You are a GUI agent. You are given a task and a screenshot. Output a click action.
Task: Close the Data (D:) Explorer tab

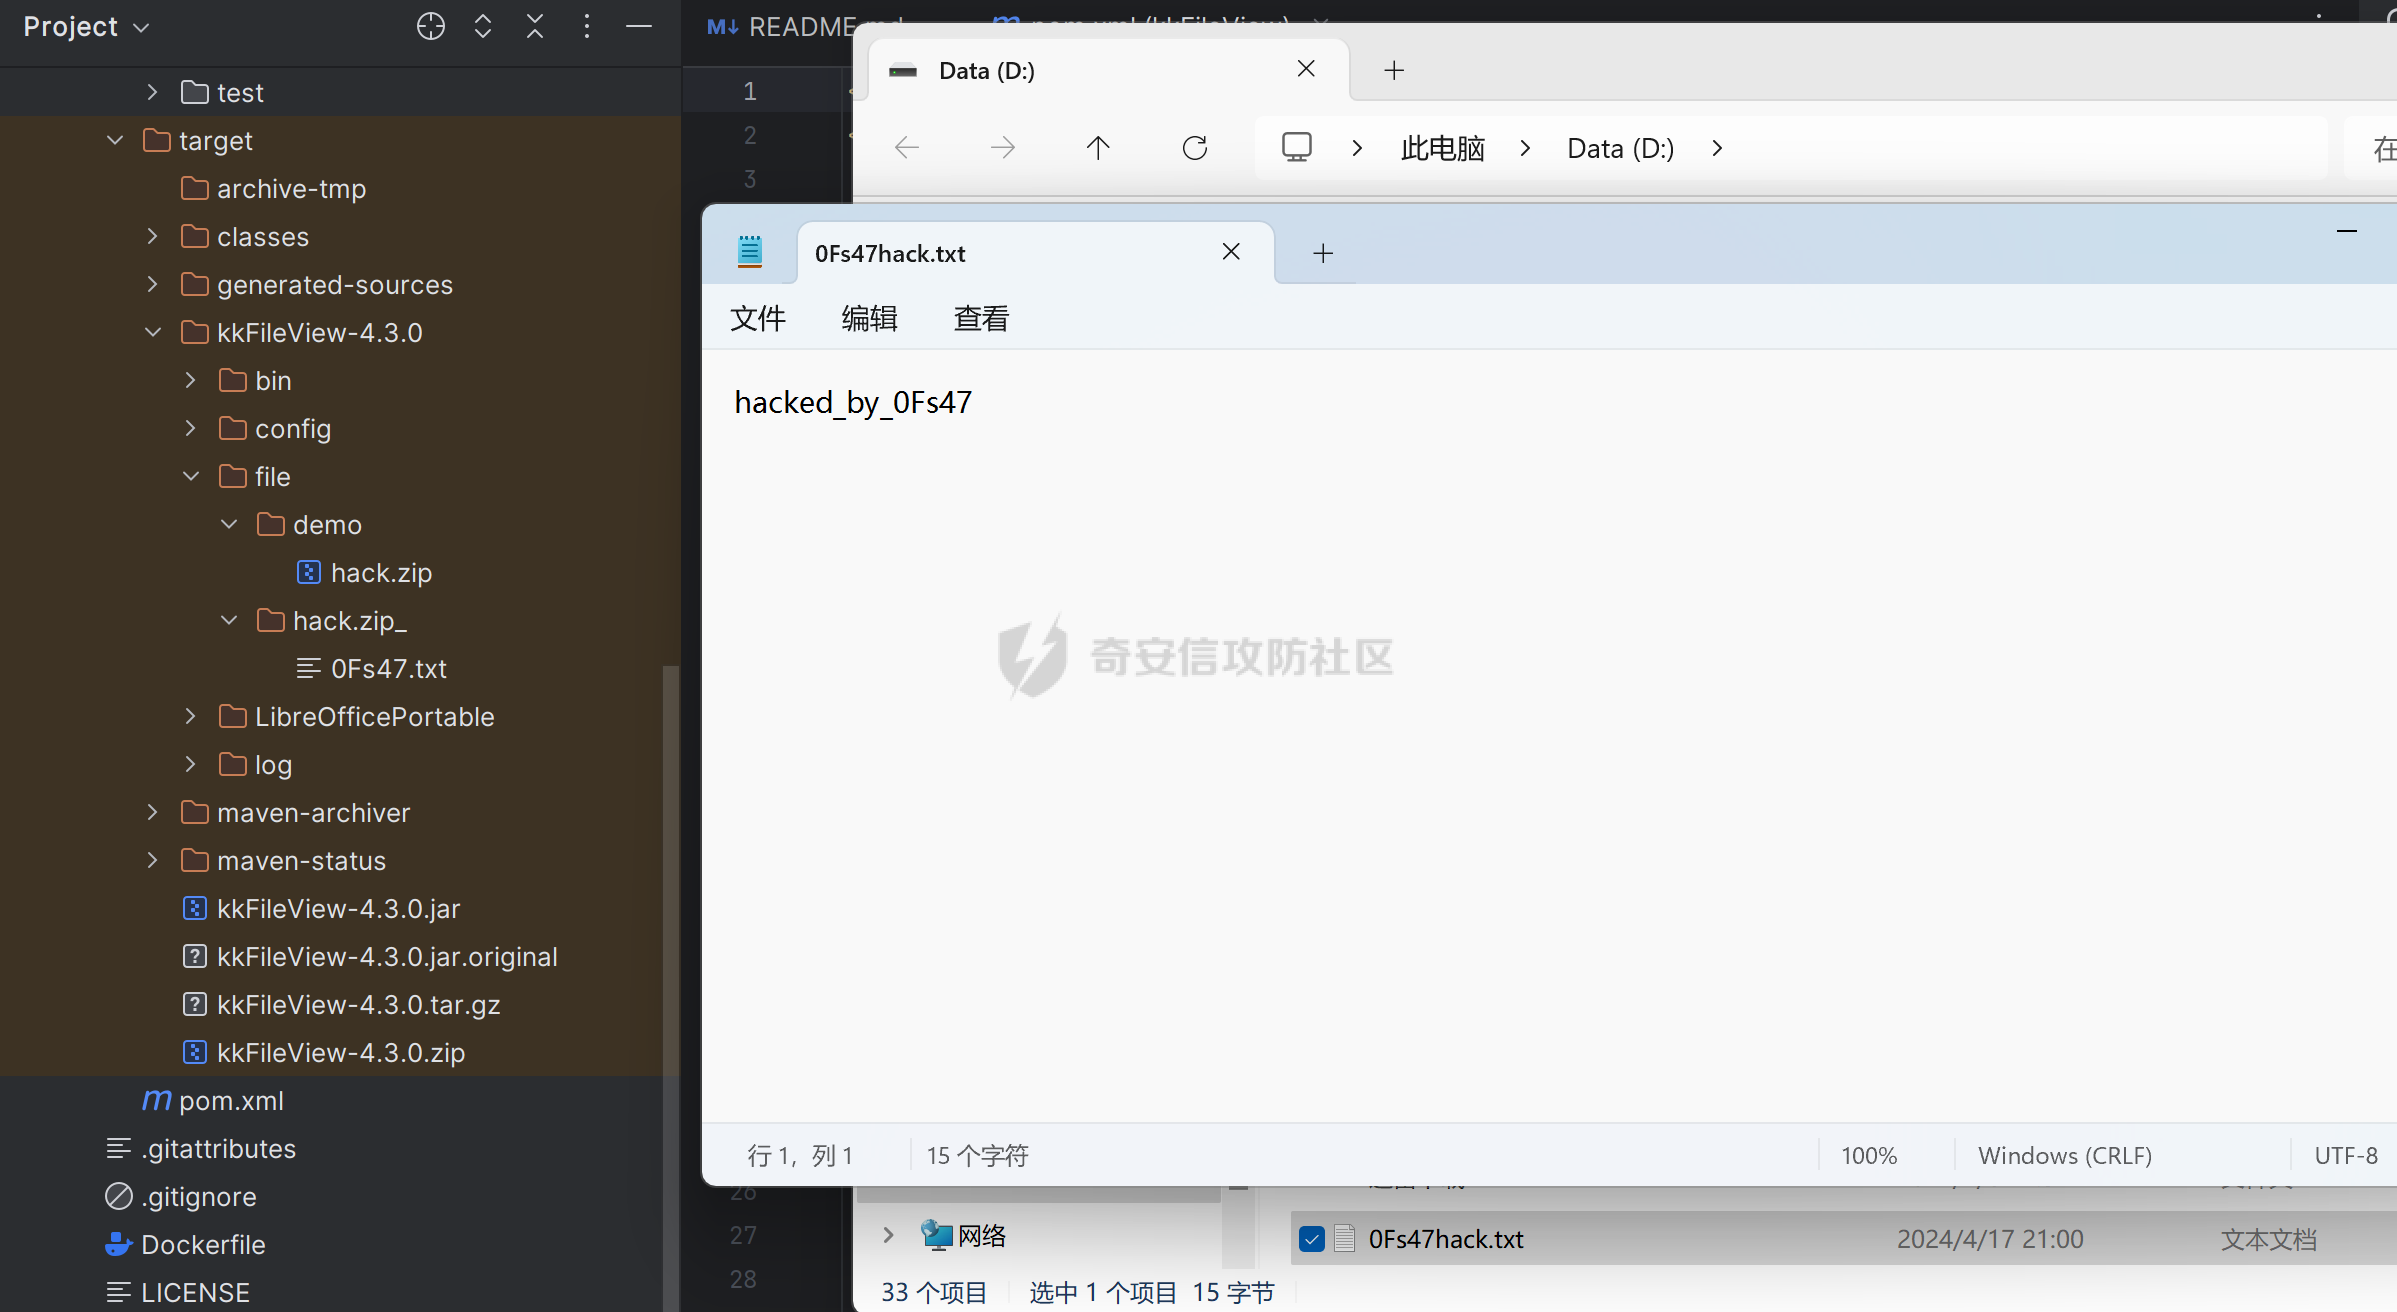(x=1306, y=69)
